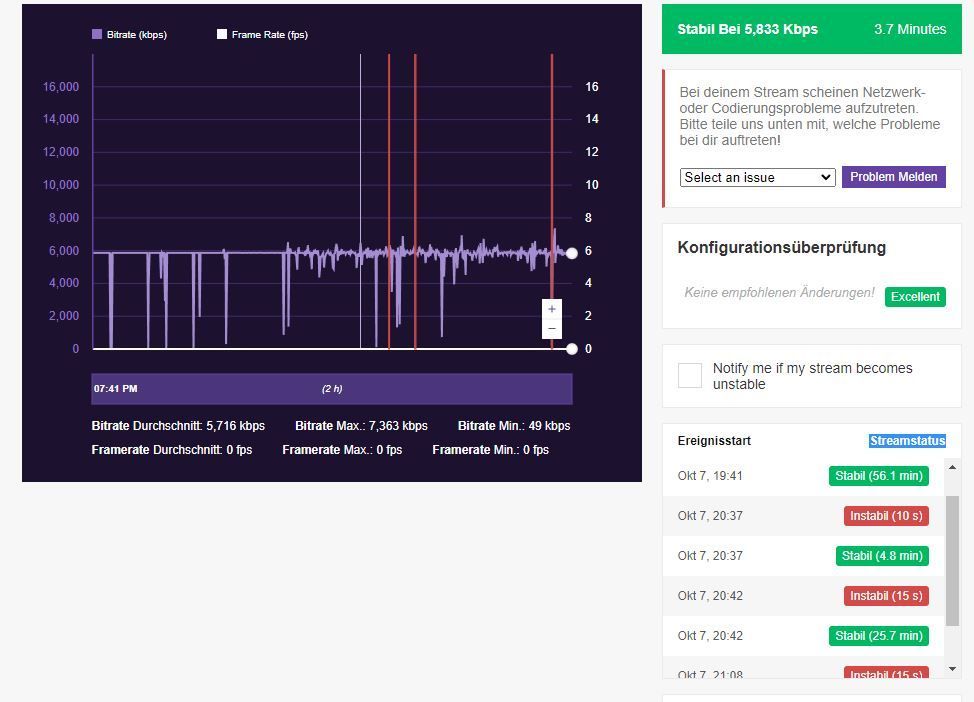
Task: Click the chart zoom-out minus icon
Action: (551, 326)
